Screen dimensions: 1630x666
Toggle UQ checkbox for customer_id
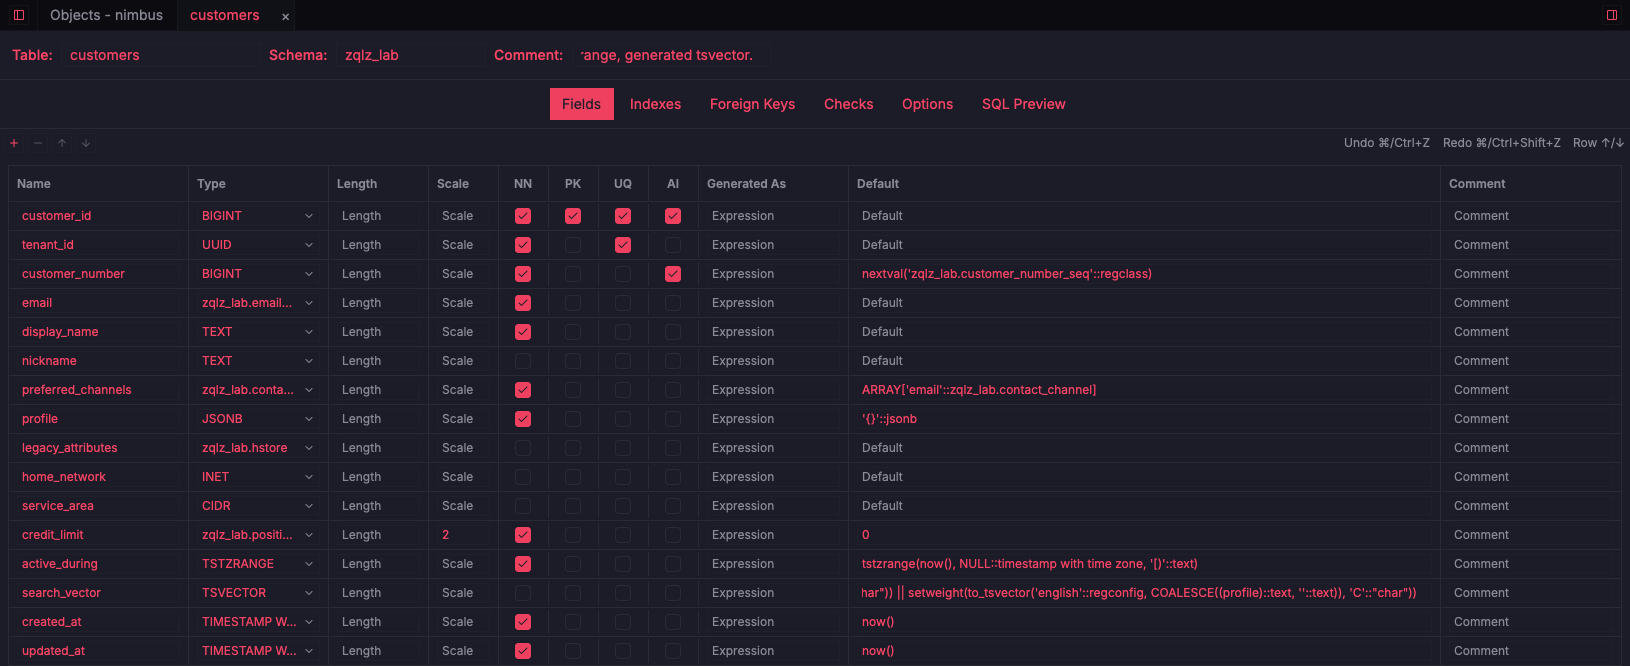click(x=623, y=216)
